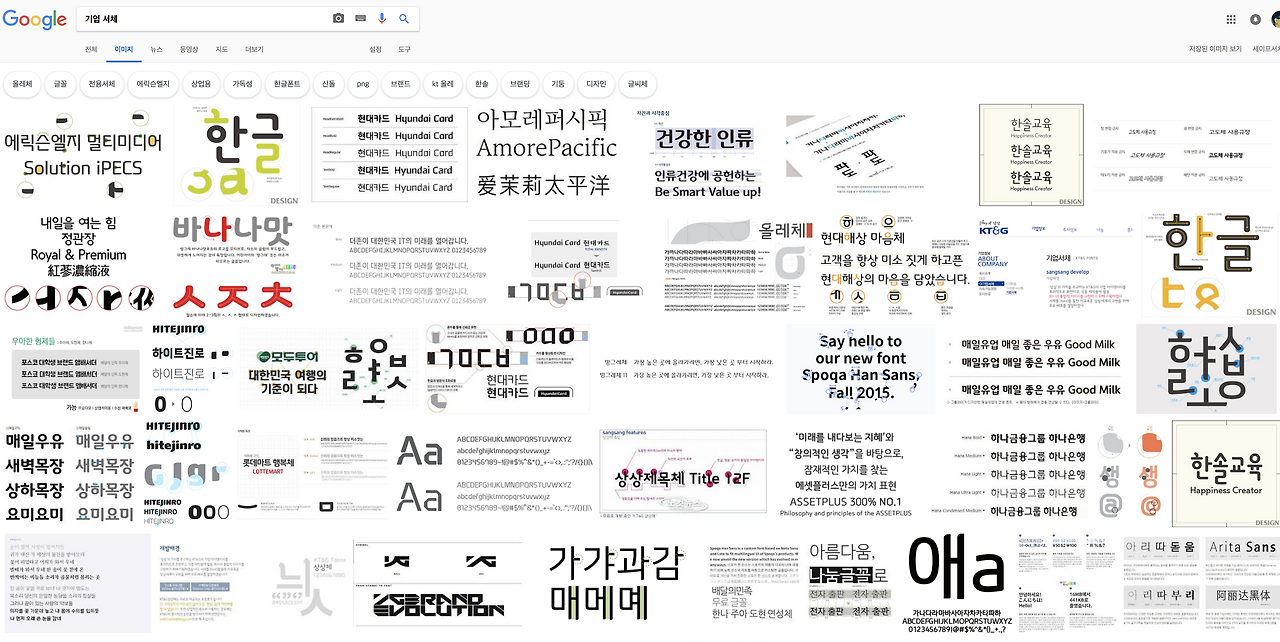Filter by the png chip
Image resolution: width=1280 pixels, height=642 pixels.
[363, 84]
